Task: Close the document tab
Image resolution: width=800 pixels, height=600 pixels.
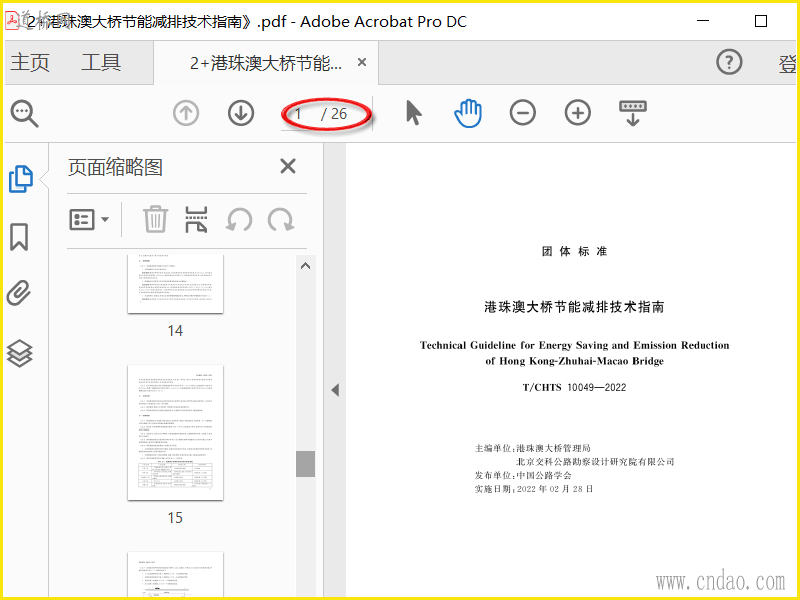Action: 362,62
